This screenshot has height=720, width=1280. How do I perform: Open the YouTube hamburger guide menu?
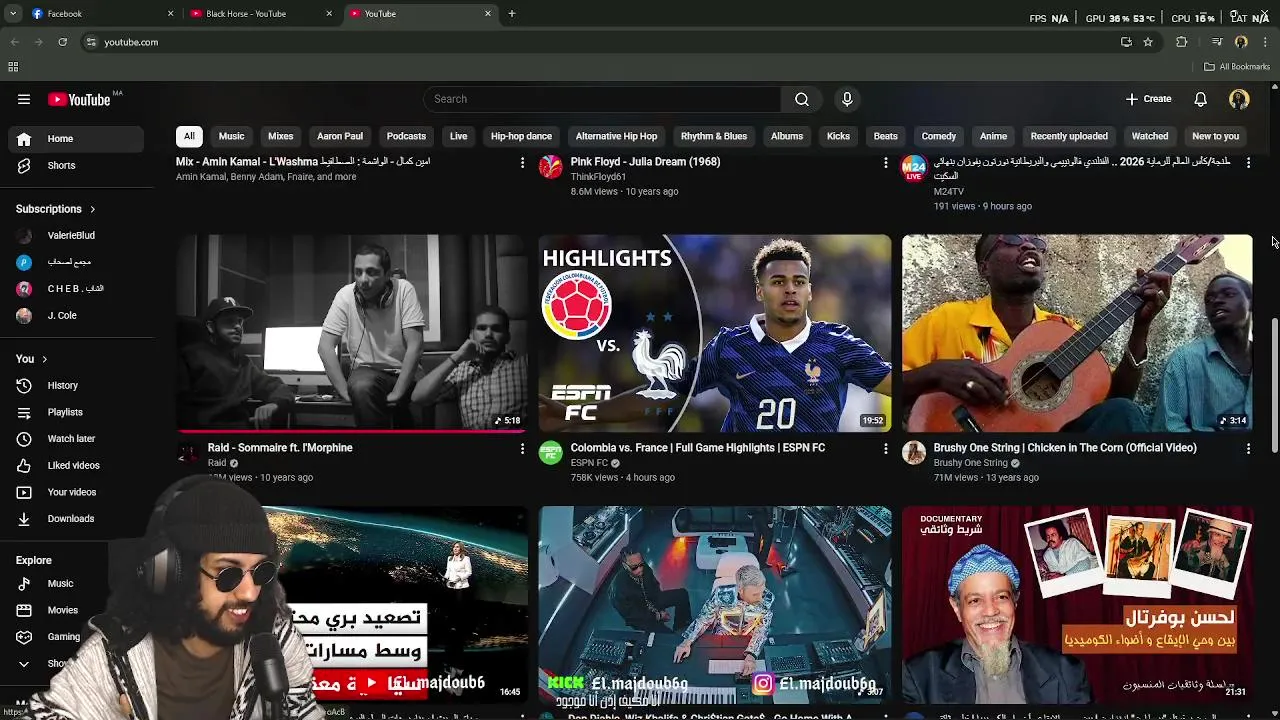pyautogui.click(x=24, y=99)
